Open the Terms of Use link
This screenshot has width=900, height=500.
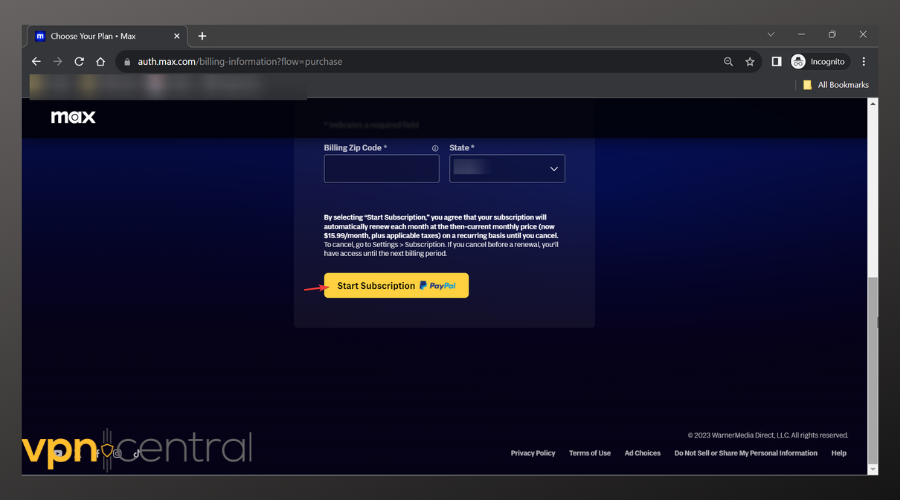[589, 453]
